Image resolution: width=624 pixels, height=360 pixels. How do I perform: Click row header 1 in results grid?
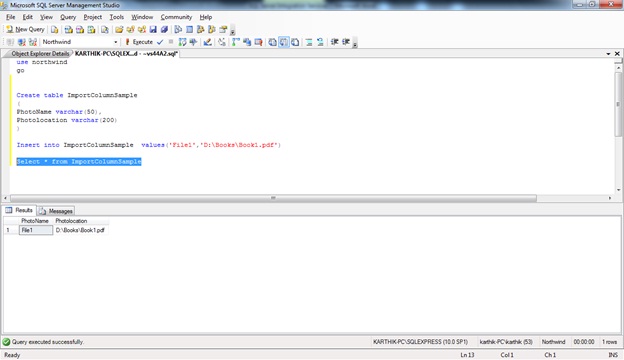coord(11,230)
